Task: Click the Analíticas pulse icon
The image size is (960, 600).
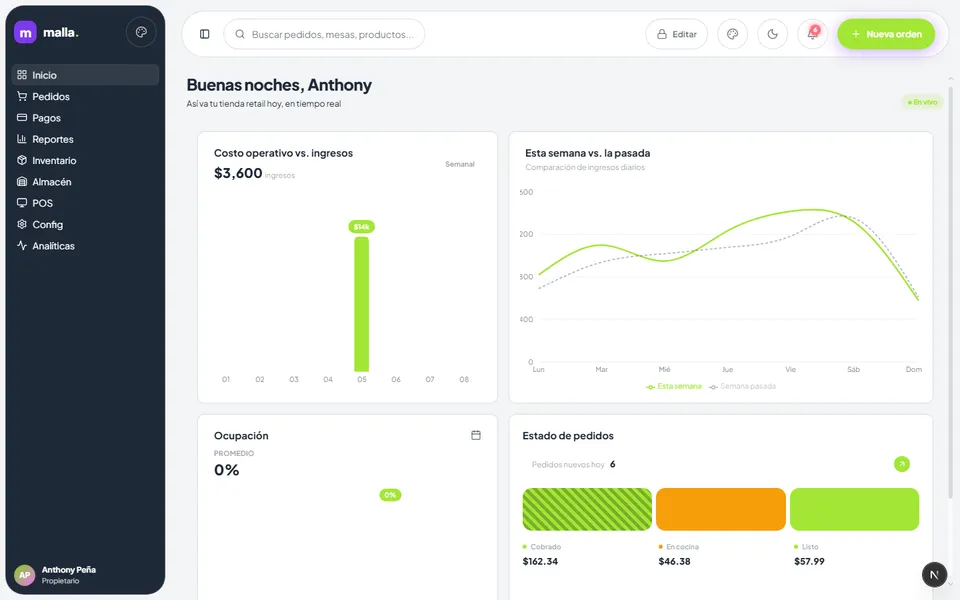Action: [22, 246]
